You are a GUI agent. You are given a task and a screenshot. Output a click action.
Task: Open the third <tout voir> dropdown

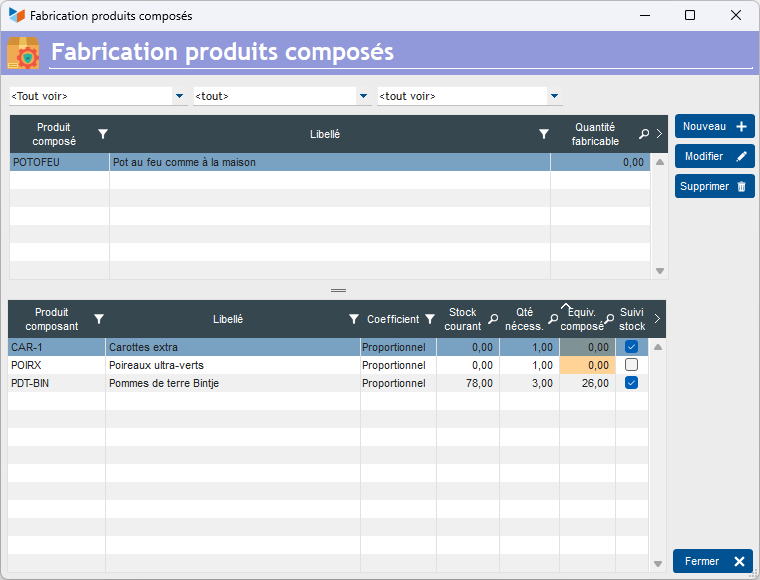point(554,97)
